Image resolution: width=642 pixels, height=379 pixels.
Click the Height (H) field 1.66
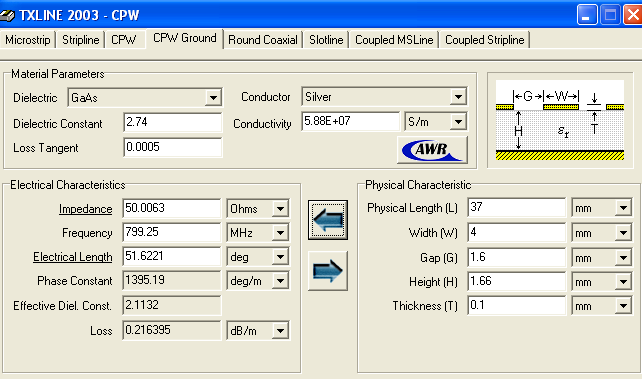[x=517, y=282]
